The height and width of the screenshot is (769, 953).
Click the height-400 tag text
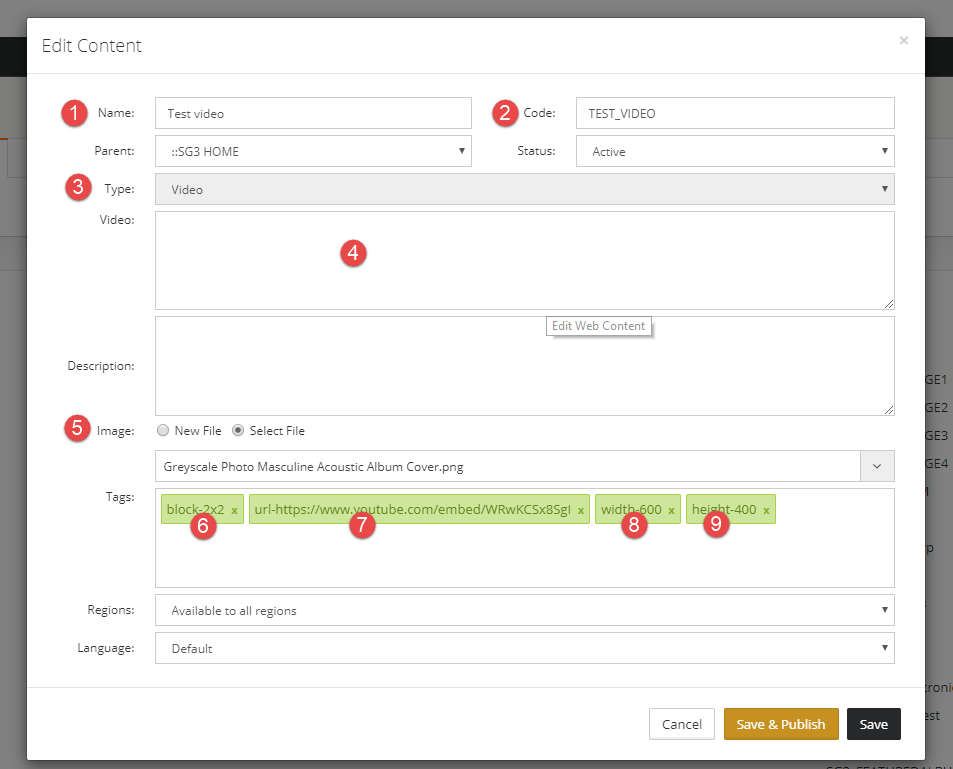[724, 509]
